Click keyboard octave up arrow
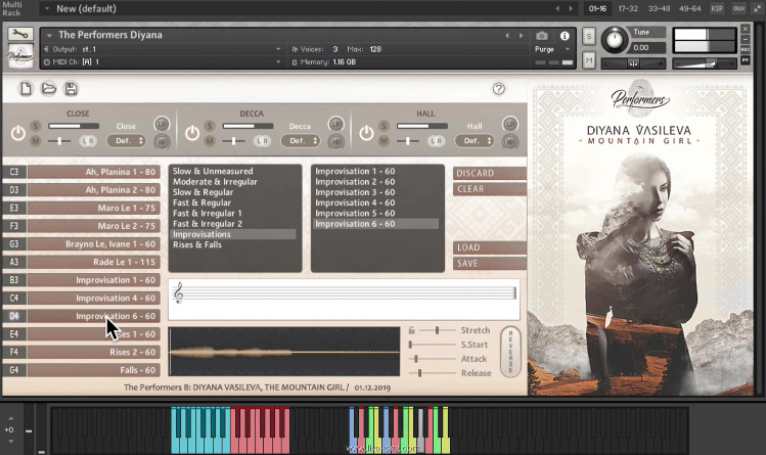 (11, 418)
